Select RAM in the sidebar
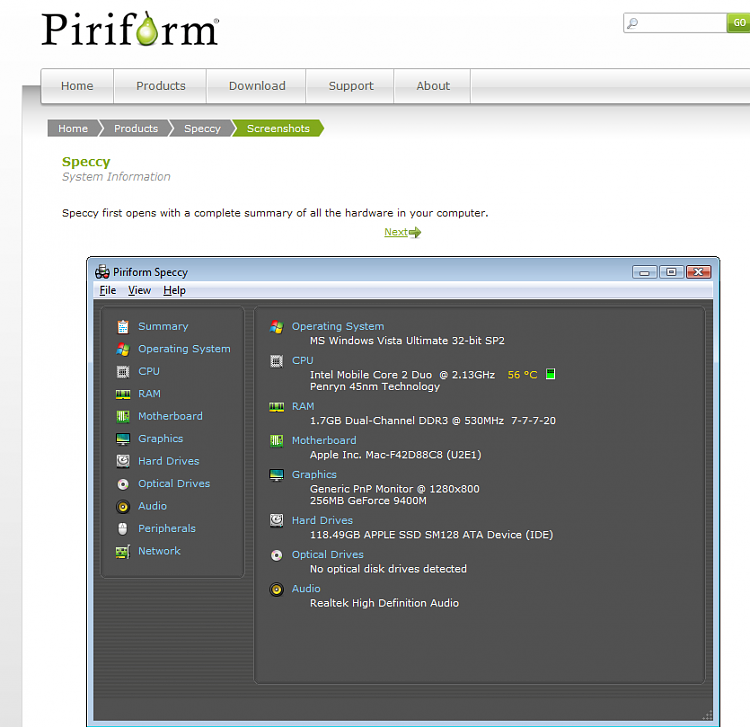The image size is (750, 727). point(149,394)
